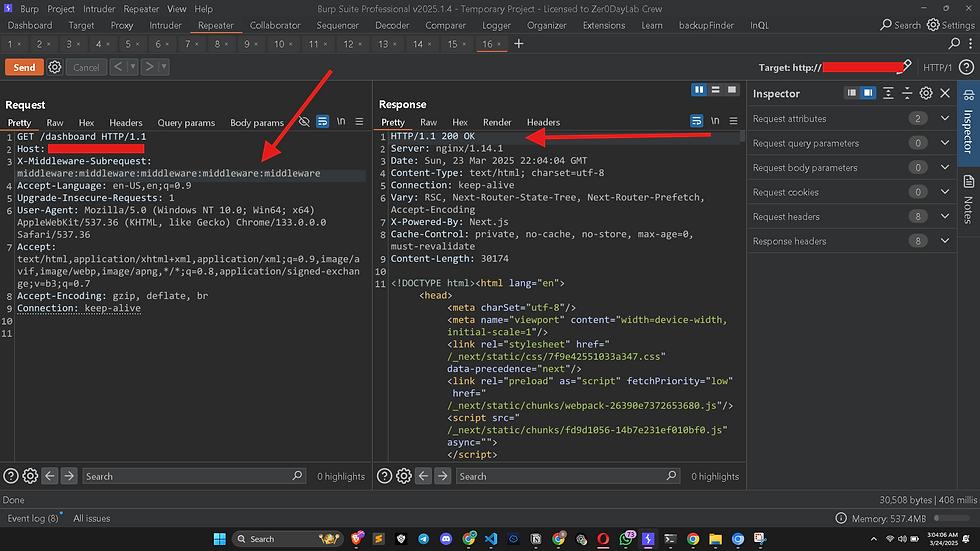The width and height of the screenshot is (980, 551).
Task: Toggle hide-unimportant-headers eye icon in Request
Action: pyautogui.click(x=304, y=122)
